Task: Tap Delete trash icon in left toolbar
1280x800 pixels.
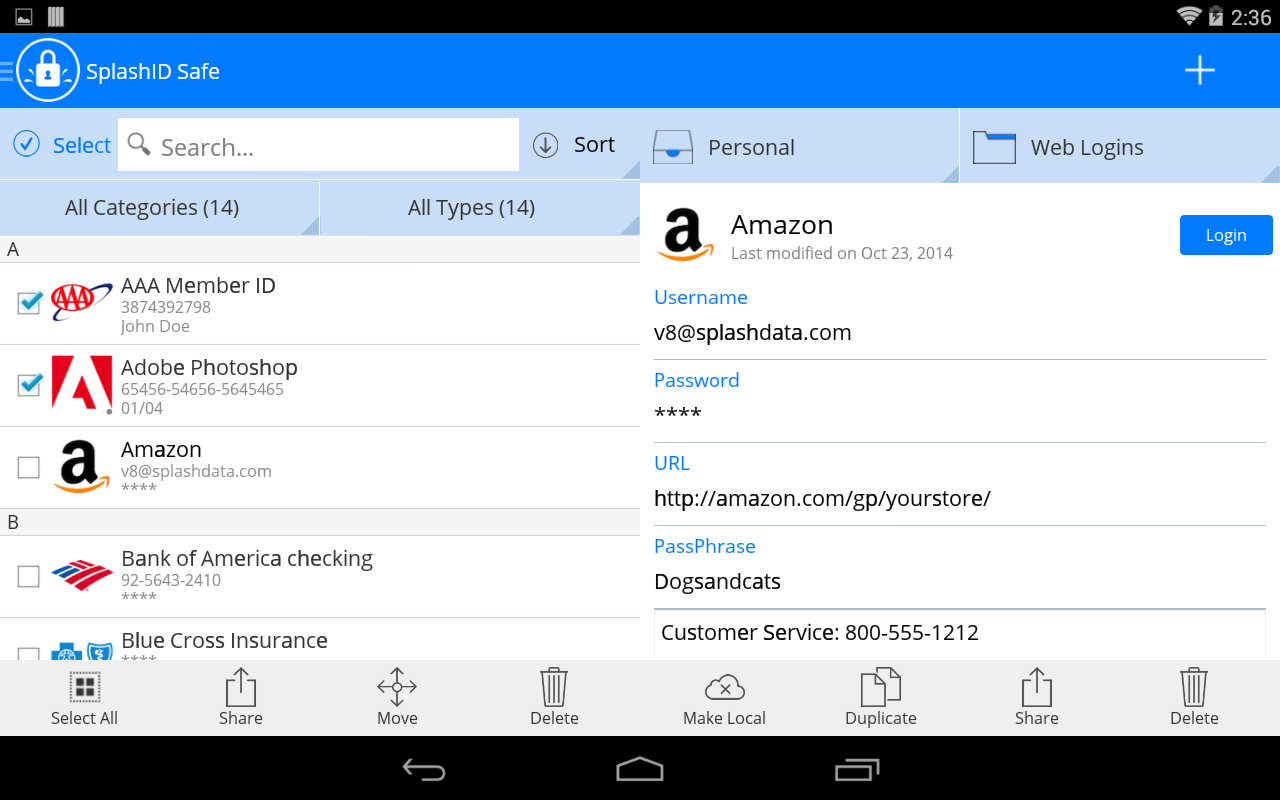Action: [x=554, y=687]
